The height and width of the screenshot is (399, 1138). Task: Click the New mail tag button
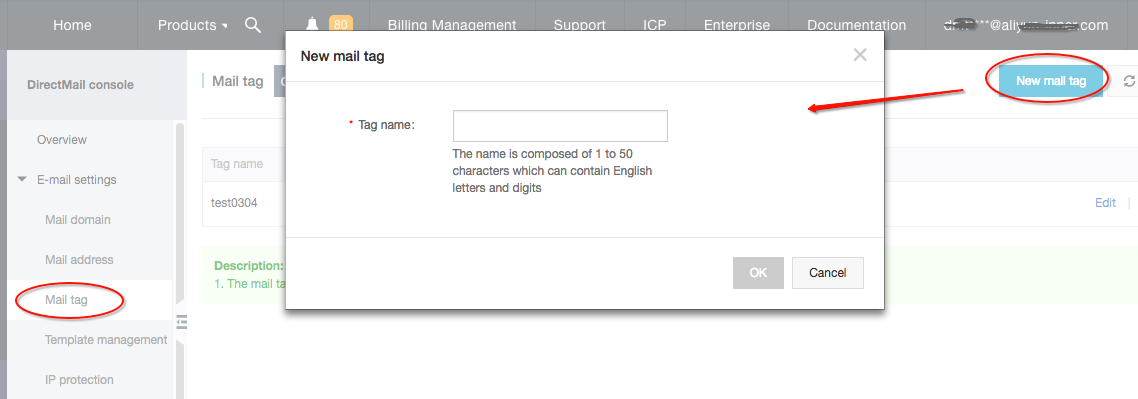tap(1051, 81)
